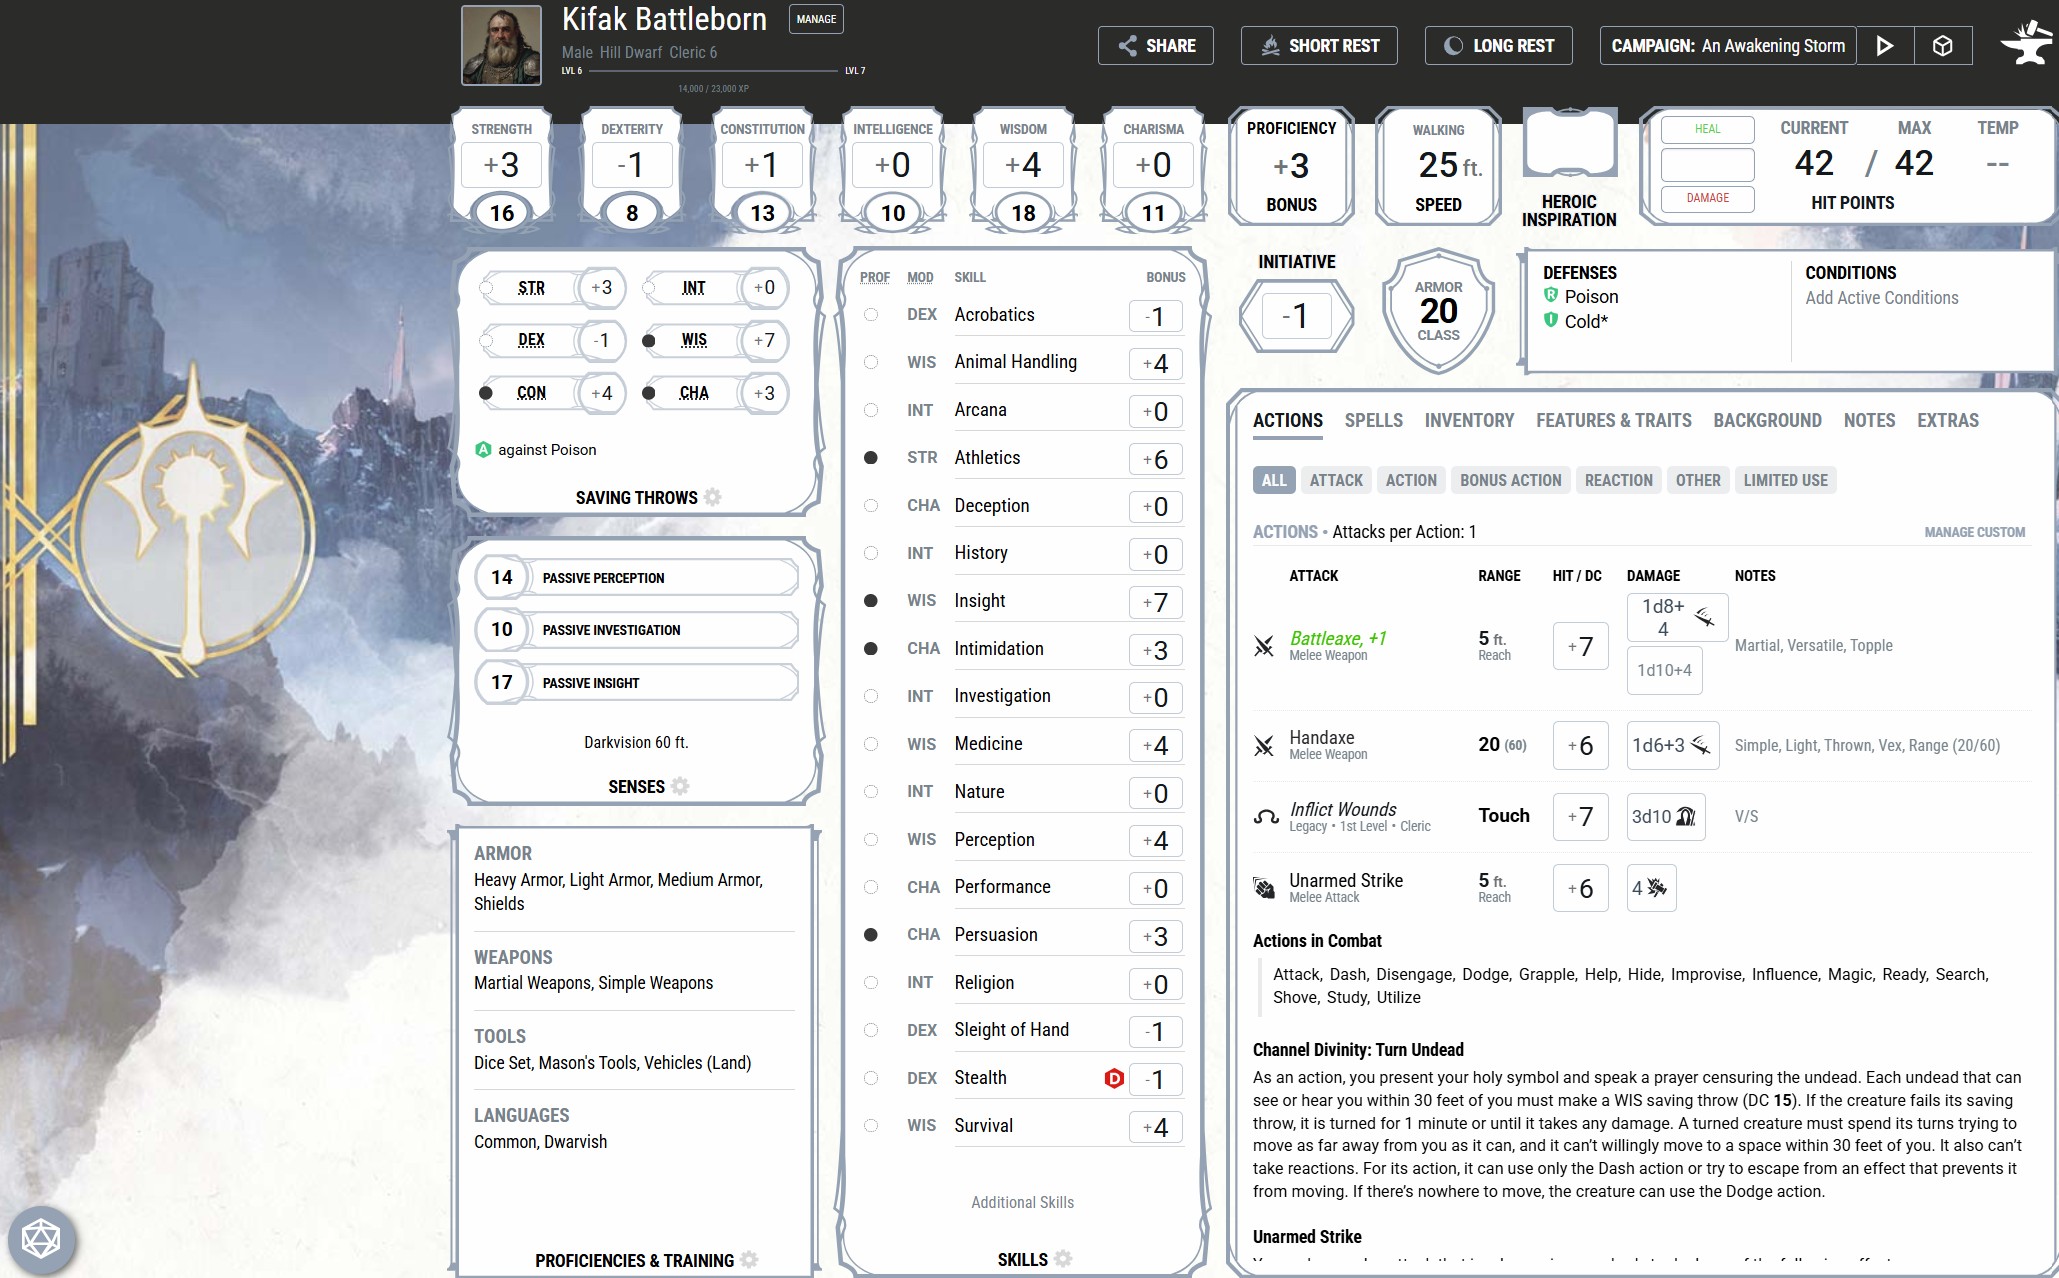
Task: Open Proficiencies & Training gear icon
Action: (x=749, y=1260)
